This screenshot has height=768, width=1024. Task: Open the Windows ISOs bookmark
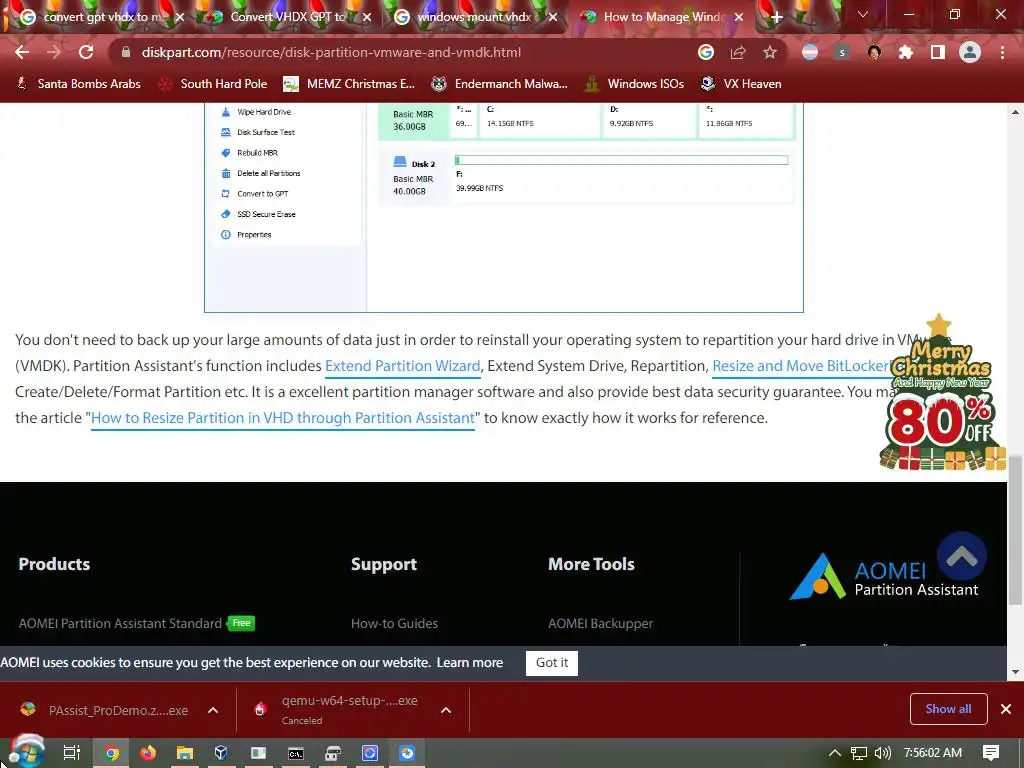(635, 84)
